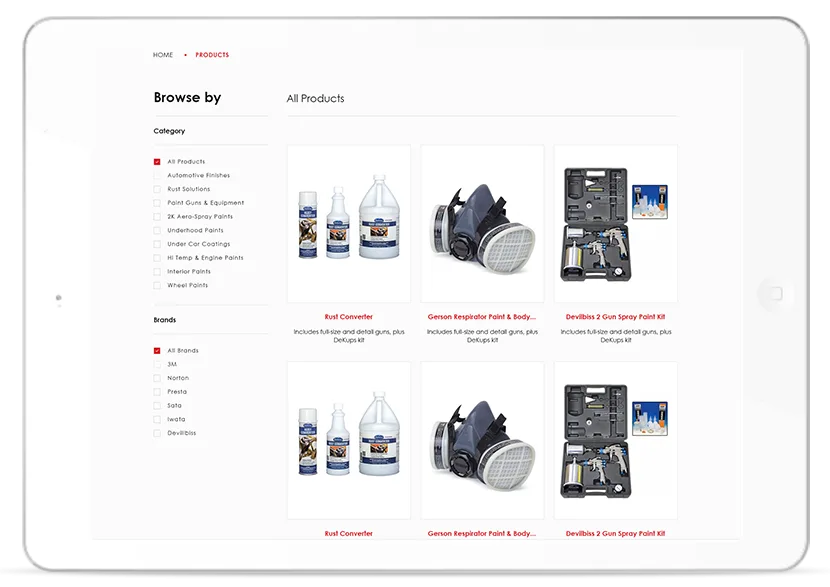Uncheck the All Products category checkbox
This screenshot has width=830, height=587.
pos(157,162)
